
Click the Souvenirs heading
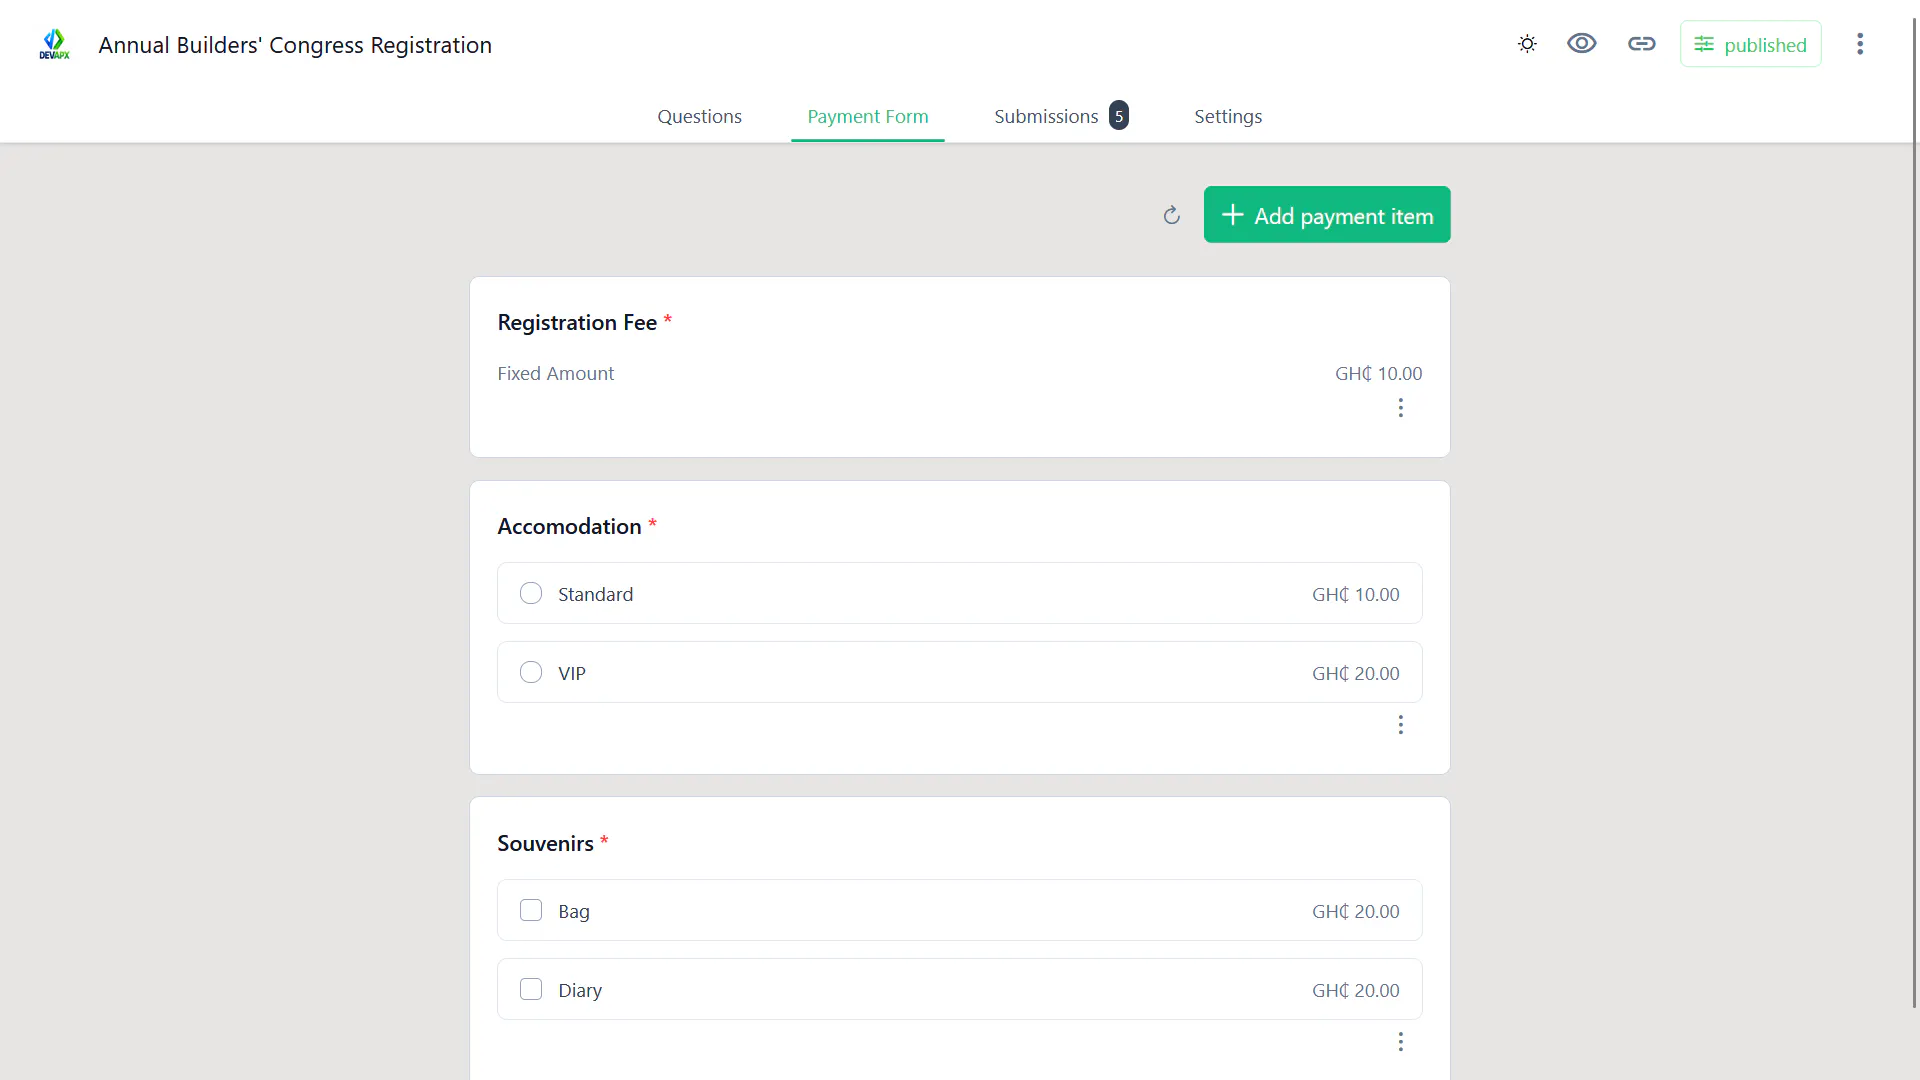(x=545, y=843)
